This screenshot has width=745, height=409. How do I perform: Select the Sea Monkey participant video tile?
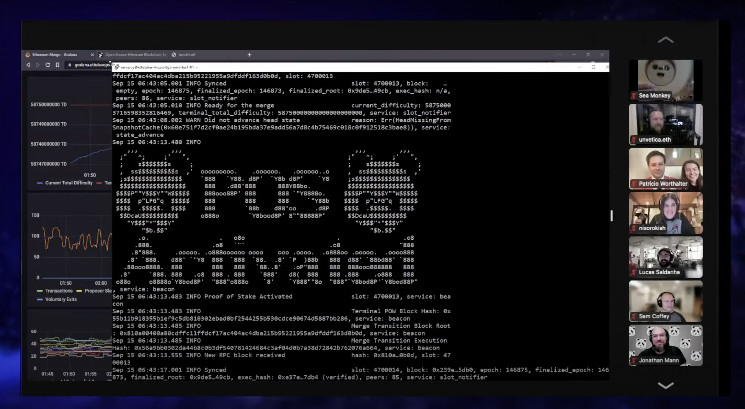[666, 80]
